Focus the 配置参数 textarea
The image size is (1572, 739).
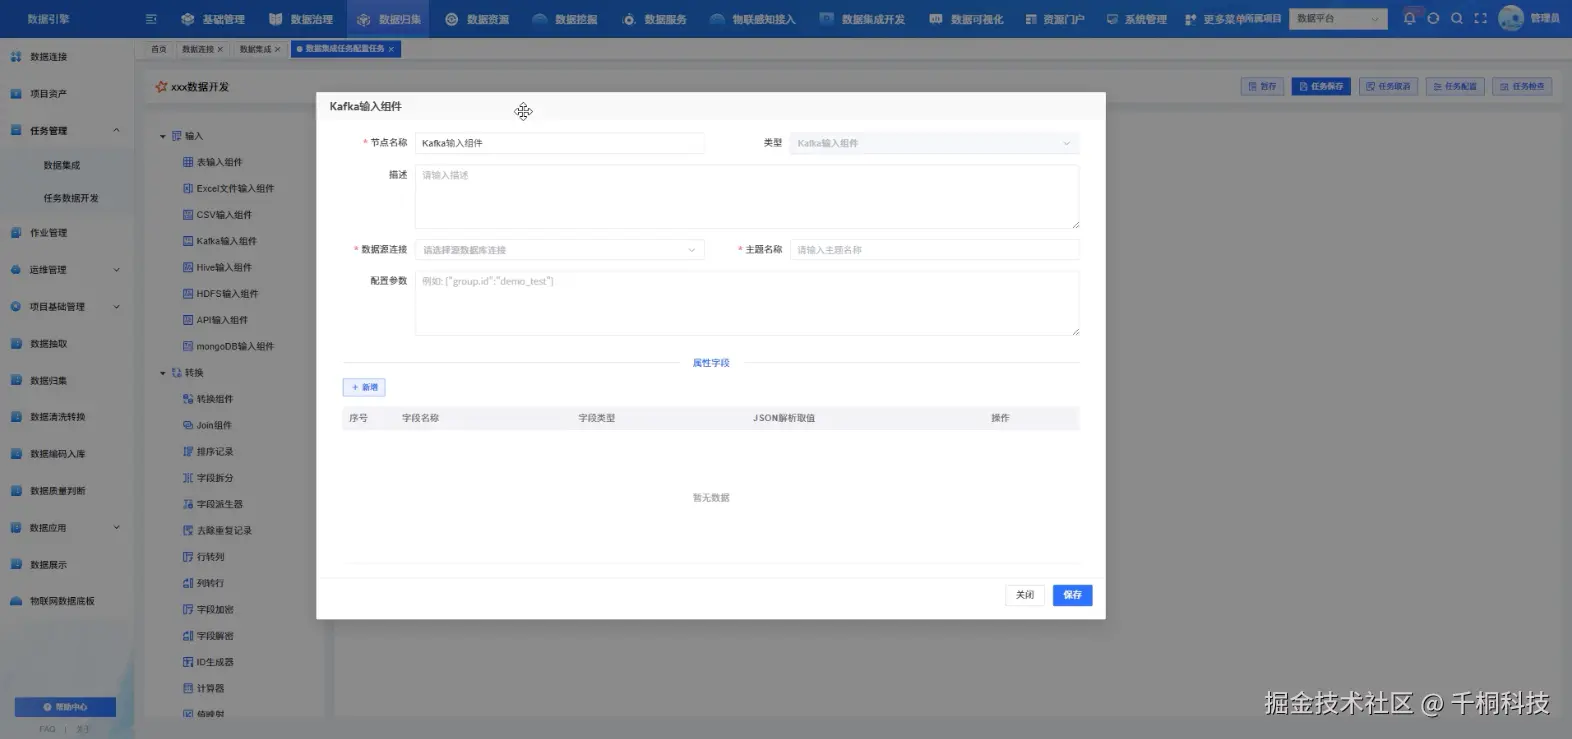747,303
